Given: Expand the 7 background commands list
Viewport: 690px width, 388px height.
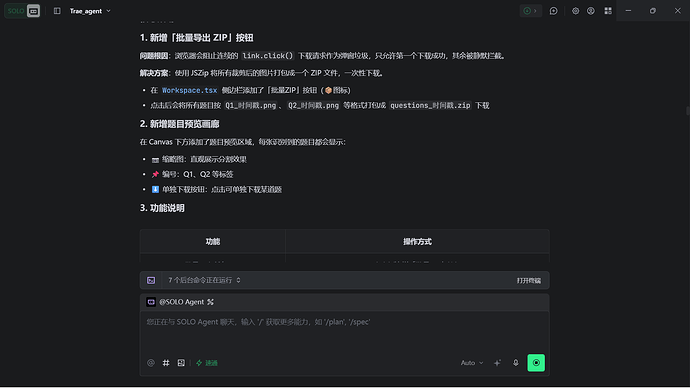Looking at the screenshot, I should pos(205,280).
